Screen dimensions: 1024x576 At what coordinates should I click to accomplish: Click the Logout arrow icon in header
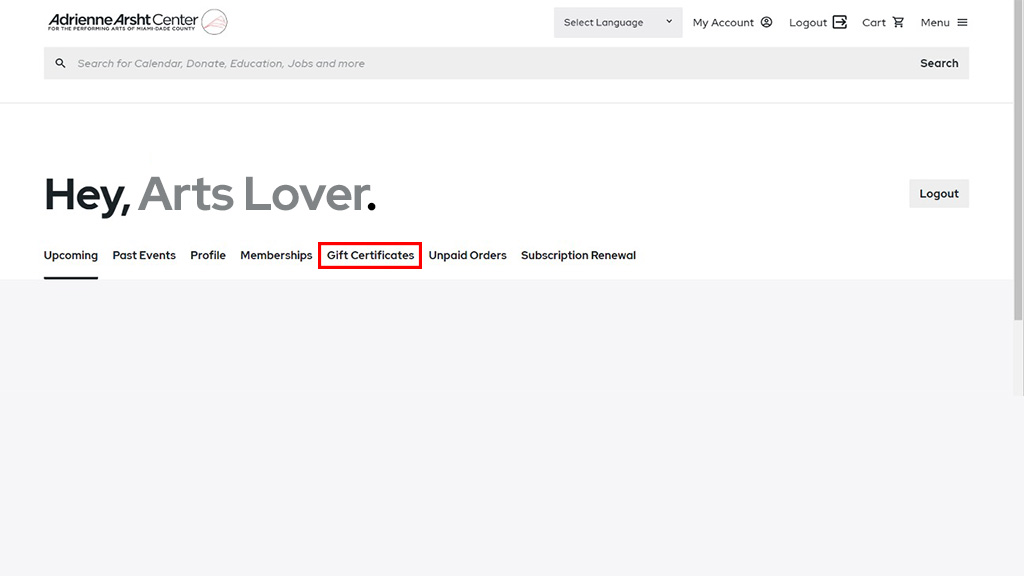(840, 22)
